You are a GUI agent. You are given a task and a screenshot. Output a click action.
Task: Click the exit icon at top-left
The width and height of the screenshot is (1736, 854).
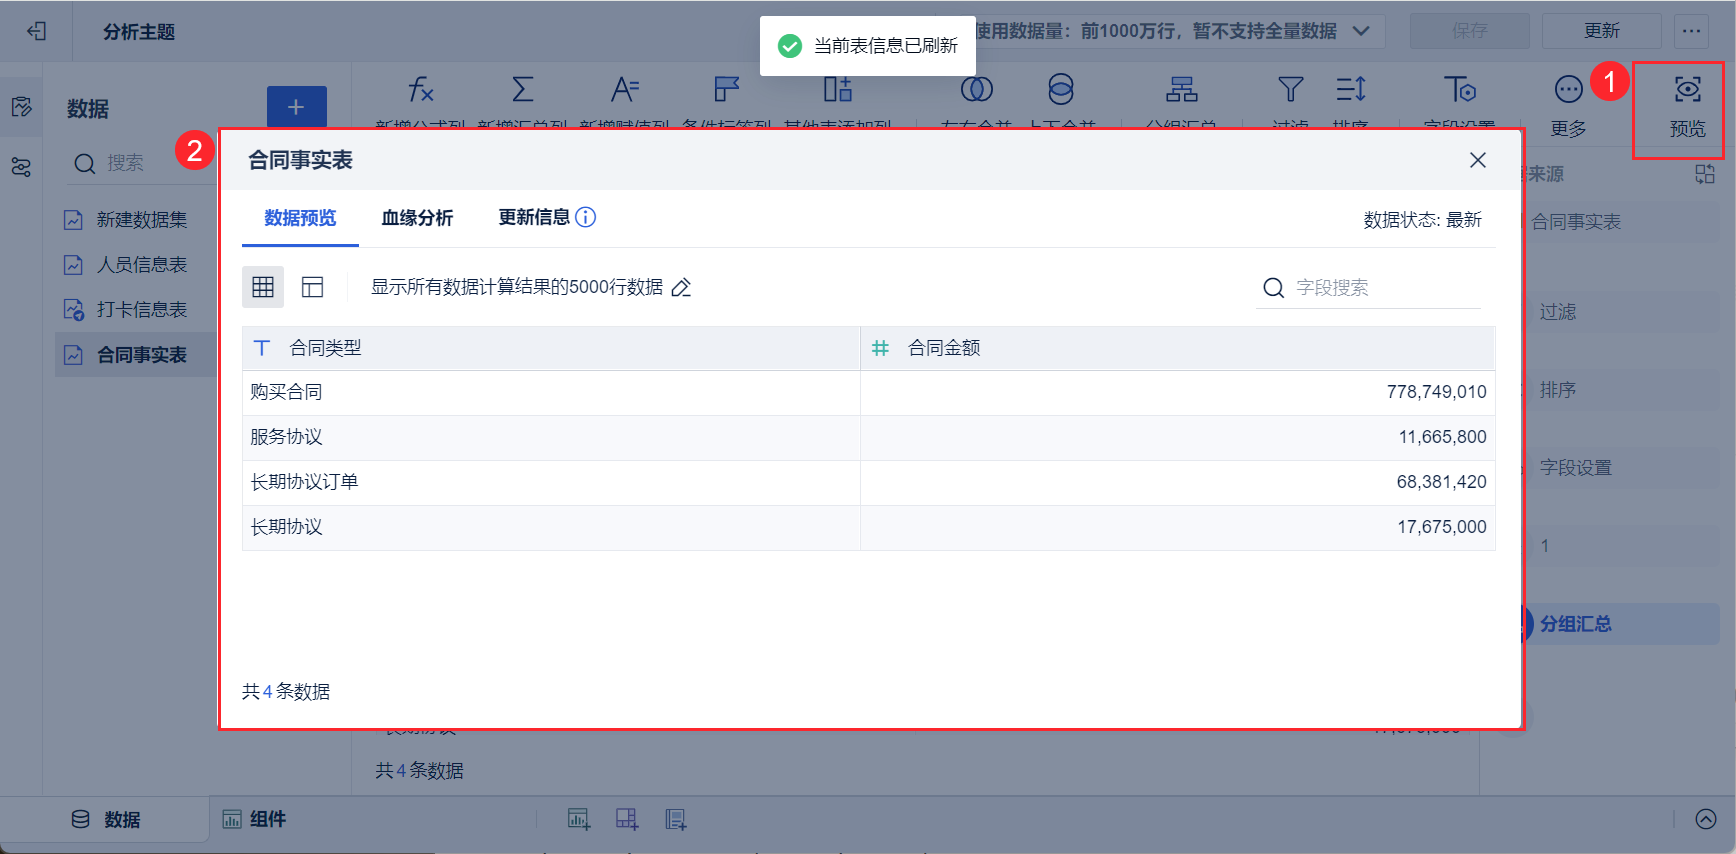pyautogui.click(x=36, y=31)
